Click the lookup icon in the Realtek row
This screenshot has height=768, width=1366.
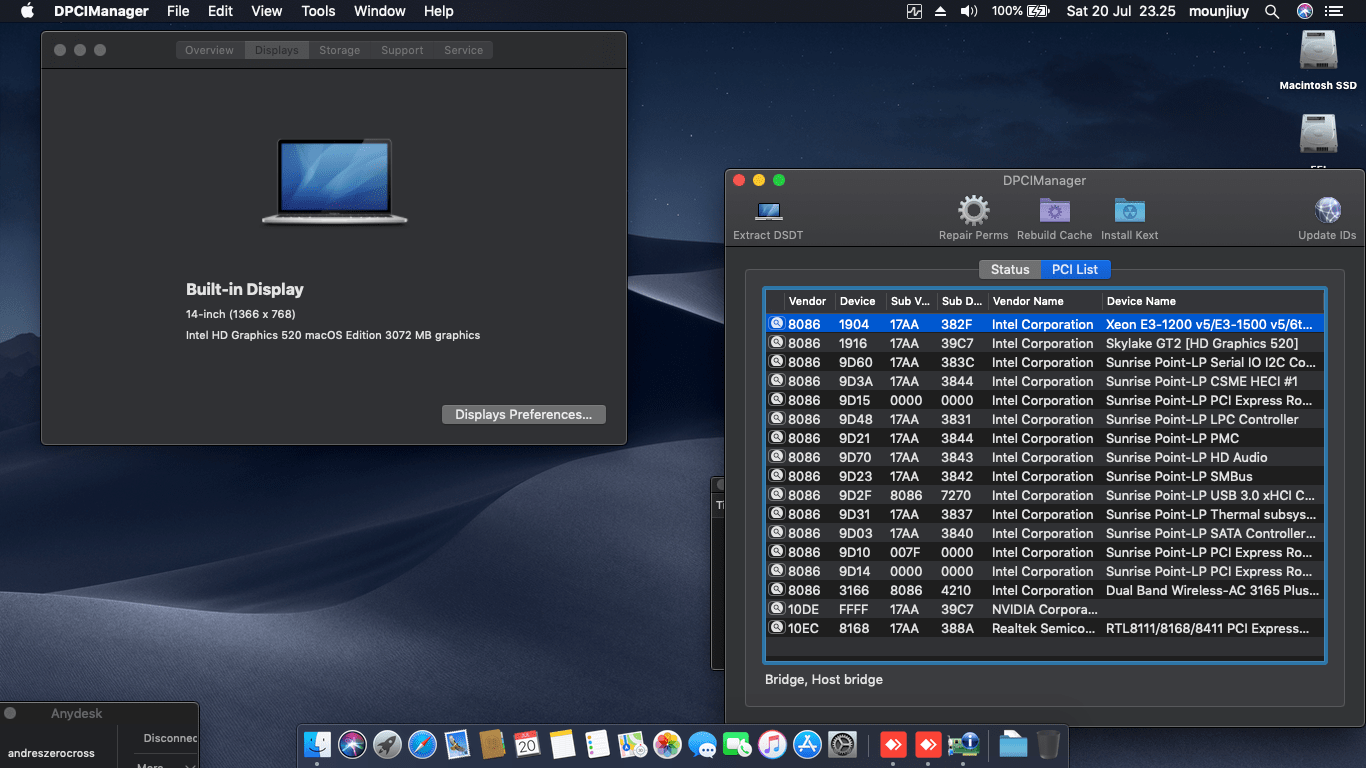click(x=777, y=628)
